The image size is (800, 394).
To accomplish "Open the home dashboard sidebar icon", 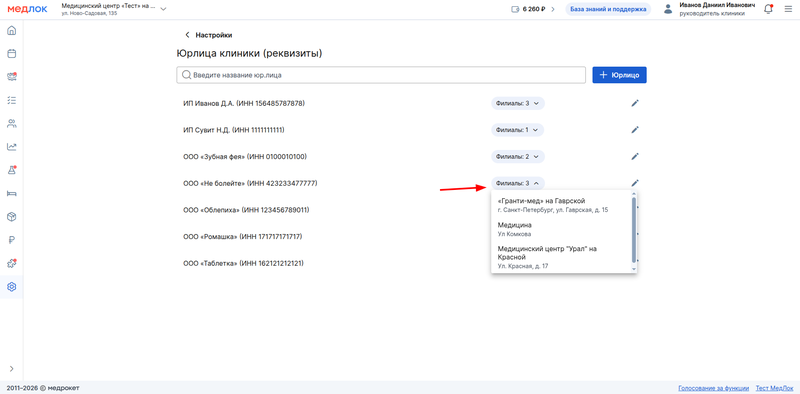I will pos(11,30).
